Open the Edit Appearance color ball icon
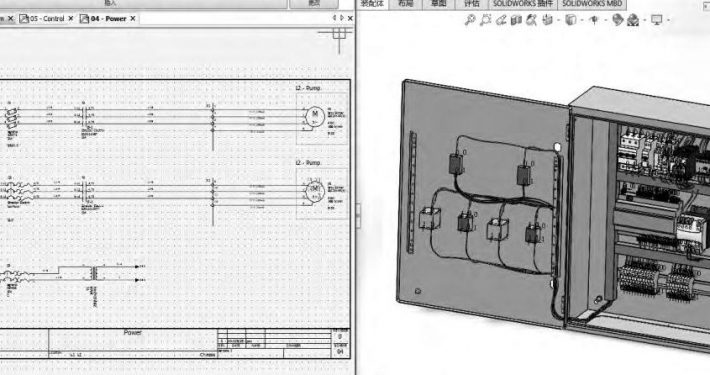This screenshot has width=710, height=375. tap(618, 20)
